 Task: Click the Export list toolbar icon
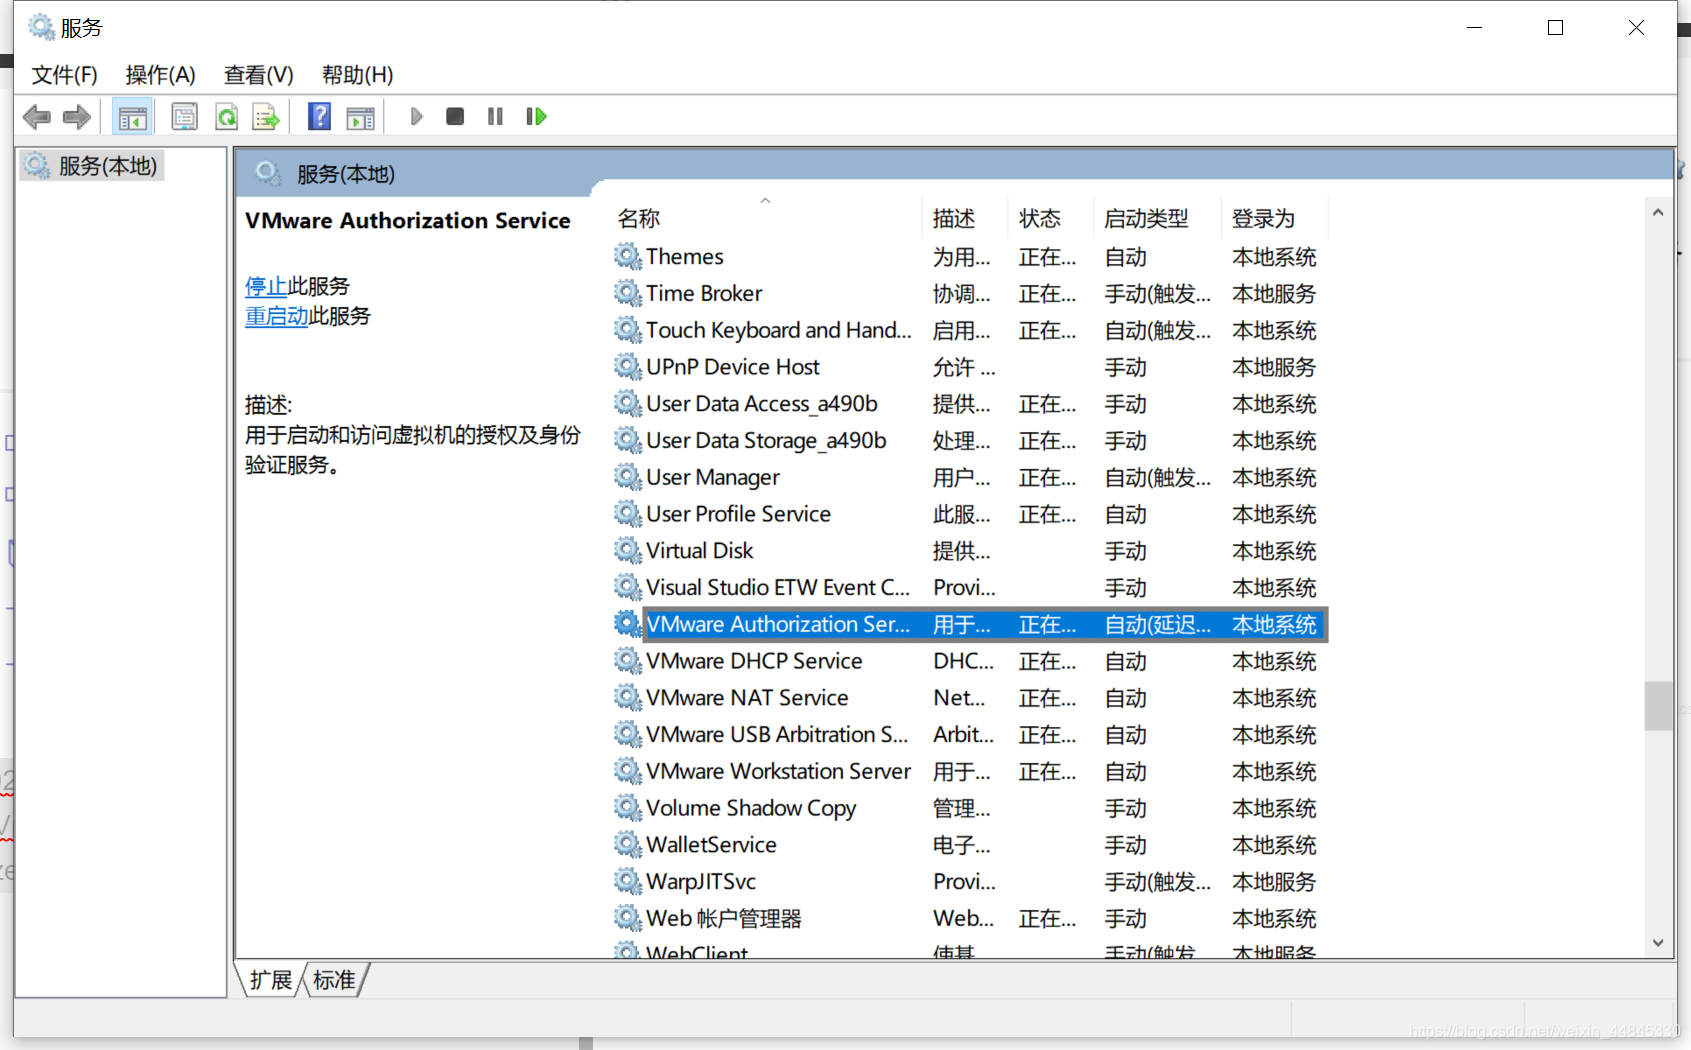pos(266,117)
